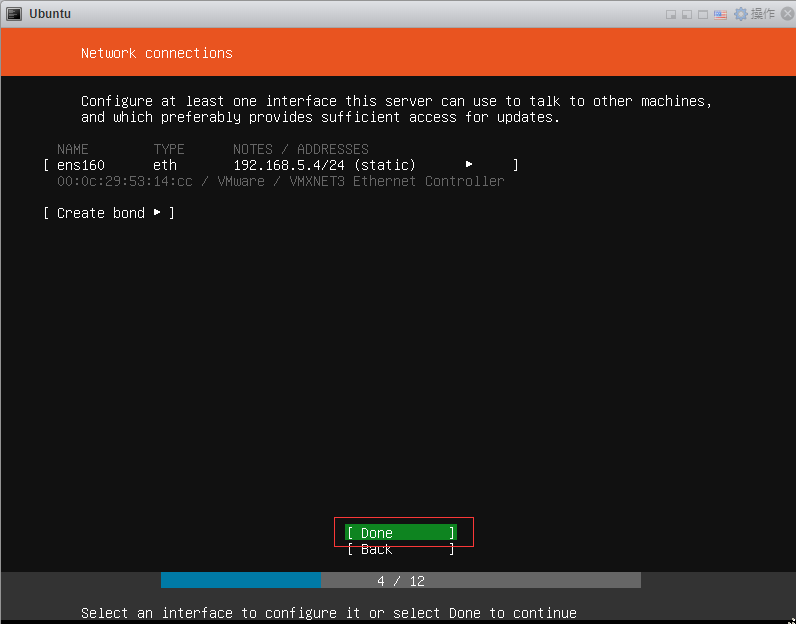
Task: Select the ens160 network interface
Action: tap(81, 165)
